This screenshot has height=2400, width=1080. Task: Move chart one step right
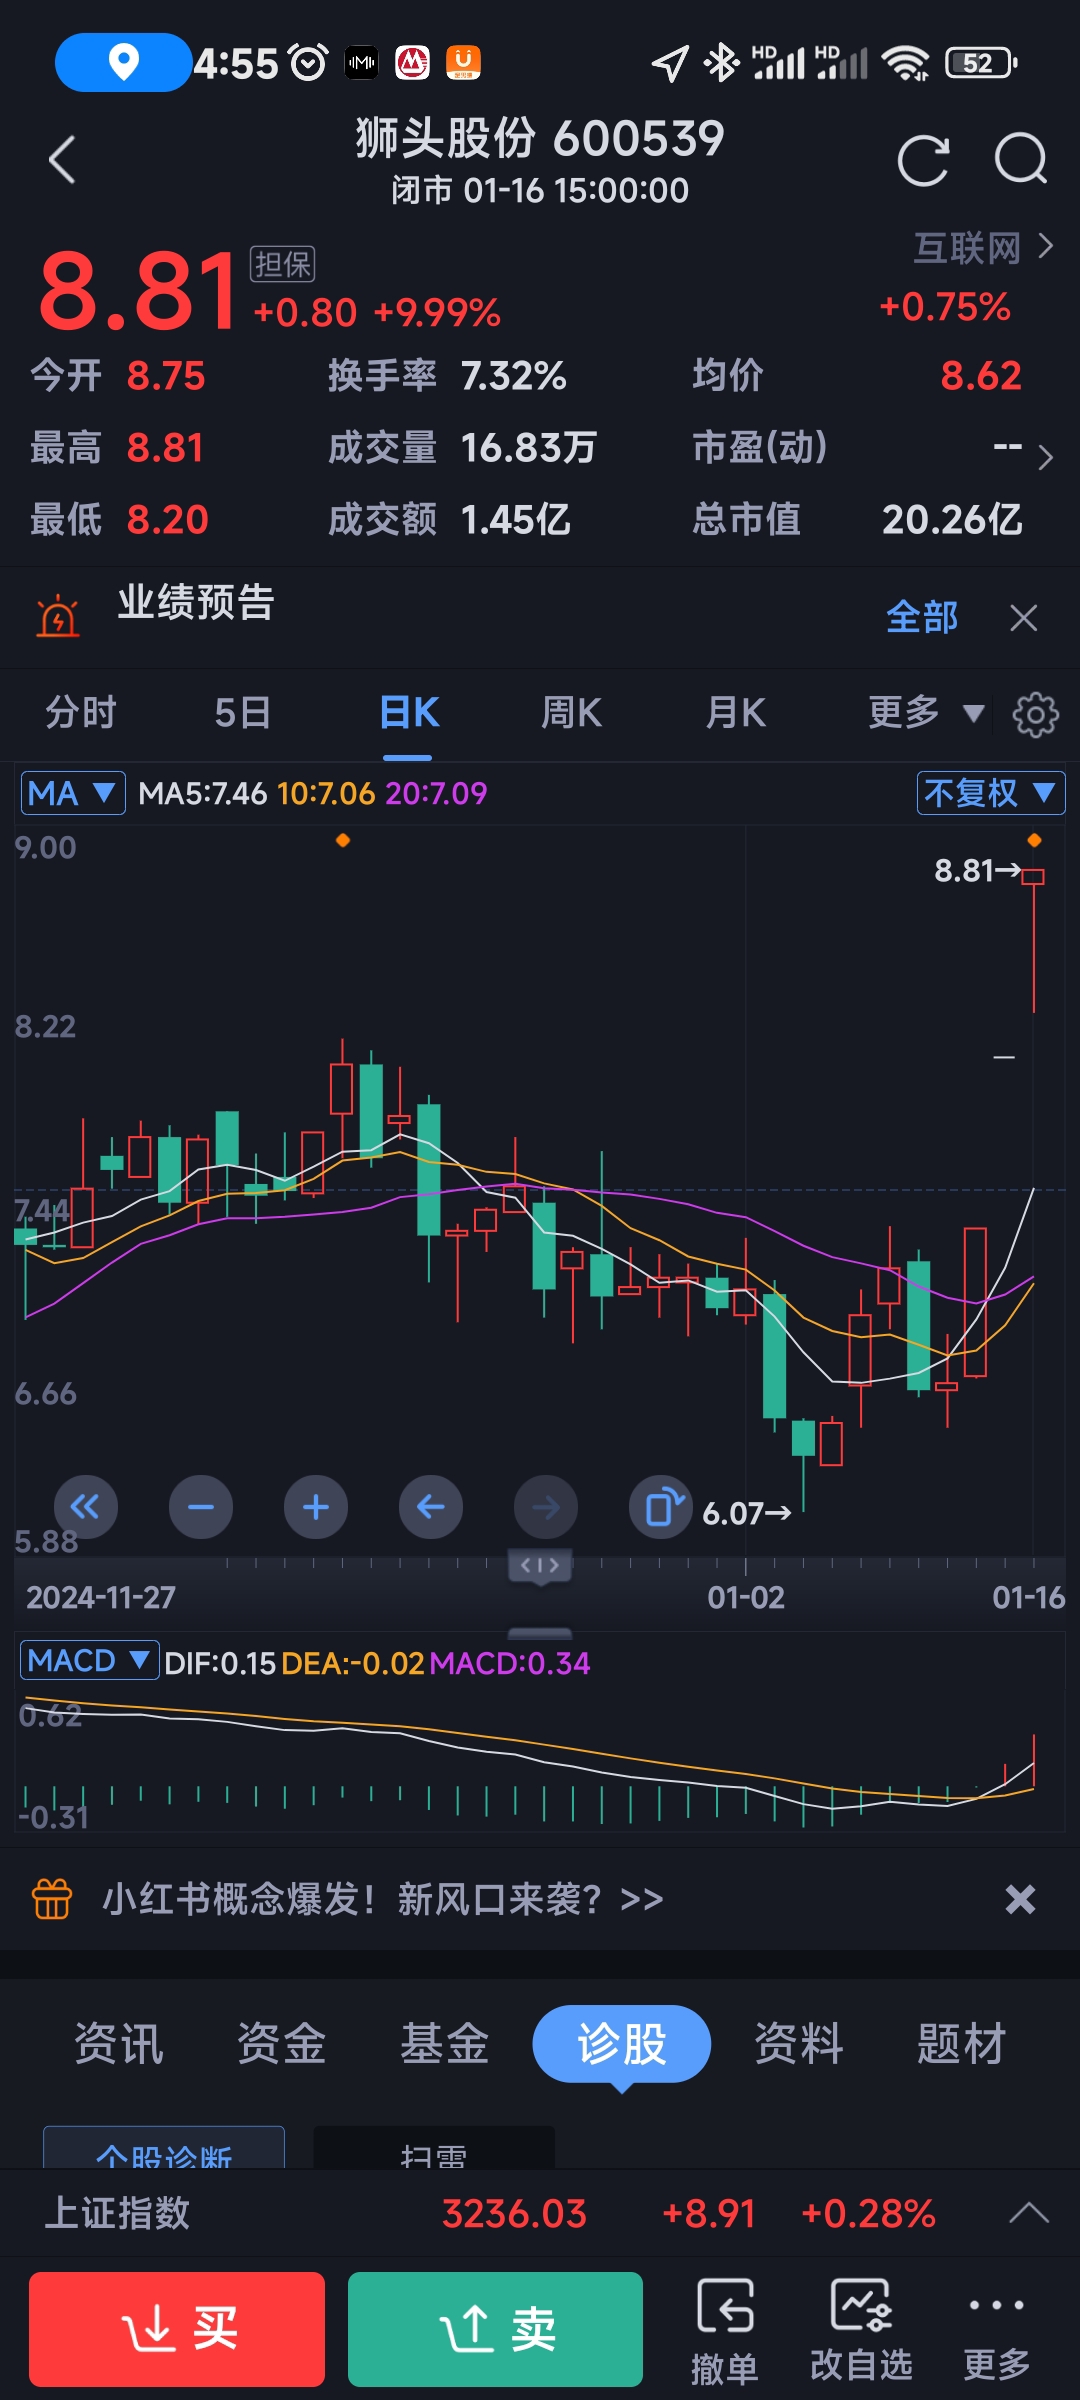pyautogui.click(x=546, y=1507)
